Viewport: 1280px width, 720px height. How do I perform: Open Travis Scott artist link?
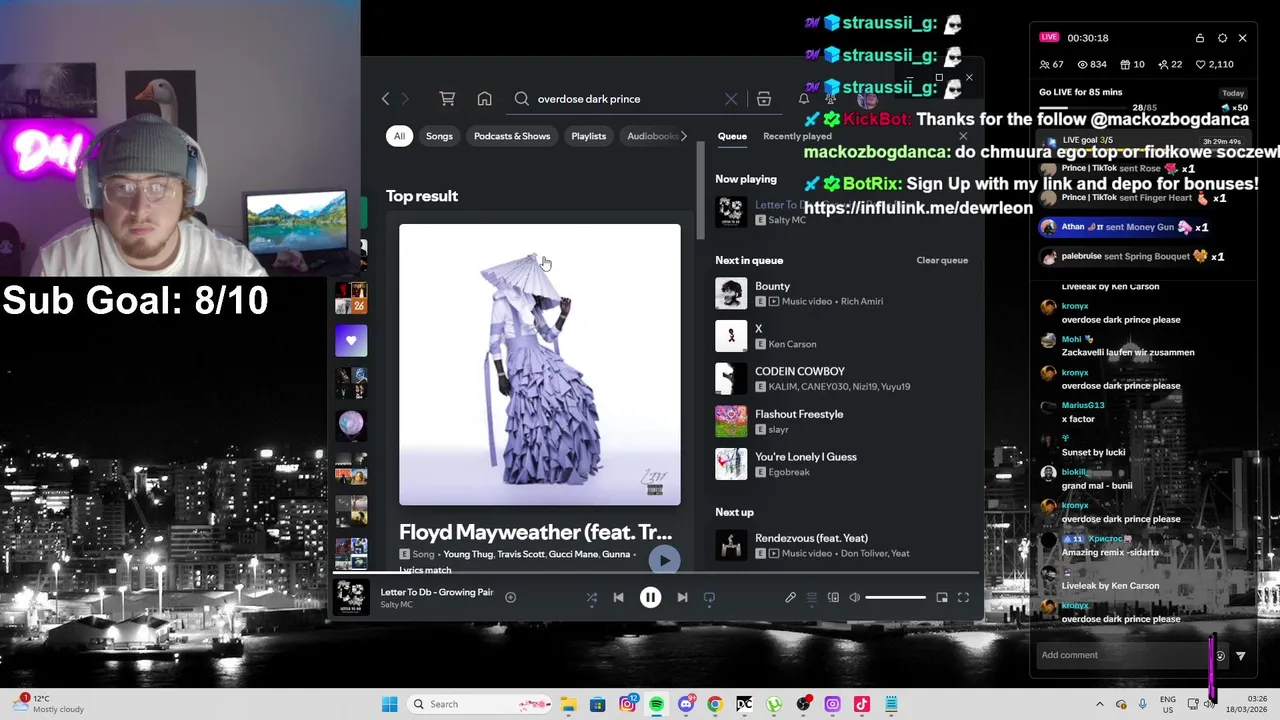(521, 554)
